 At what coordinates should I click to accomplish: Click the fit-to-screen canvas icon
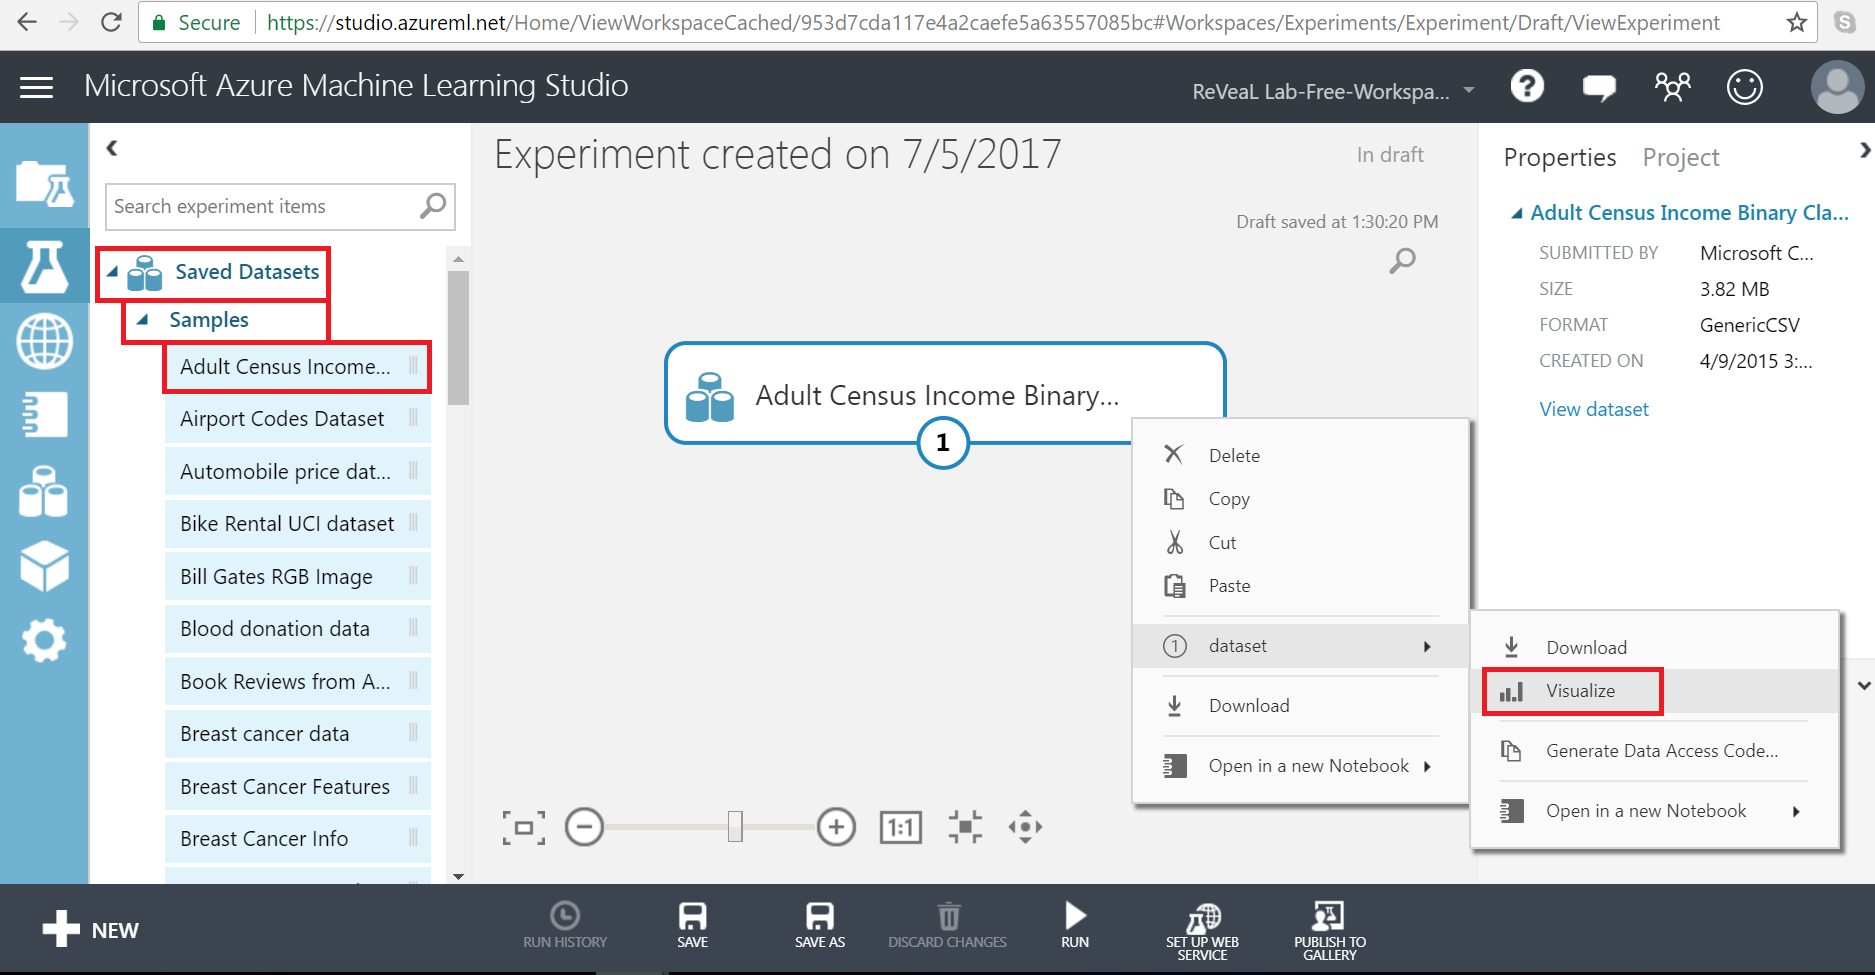[524, 828]
